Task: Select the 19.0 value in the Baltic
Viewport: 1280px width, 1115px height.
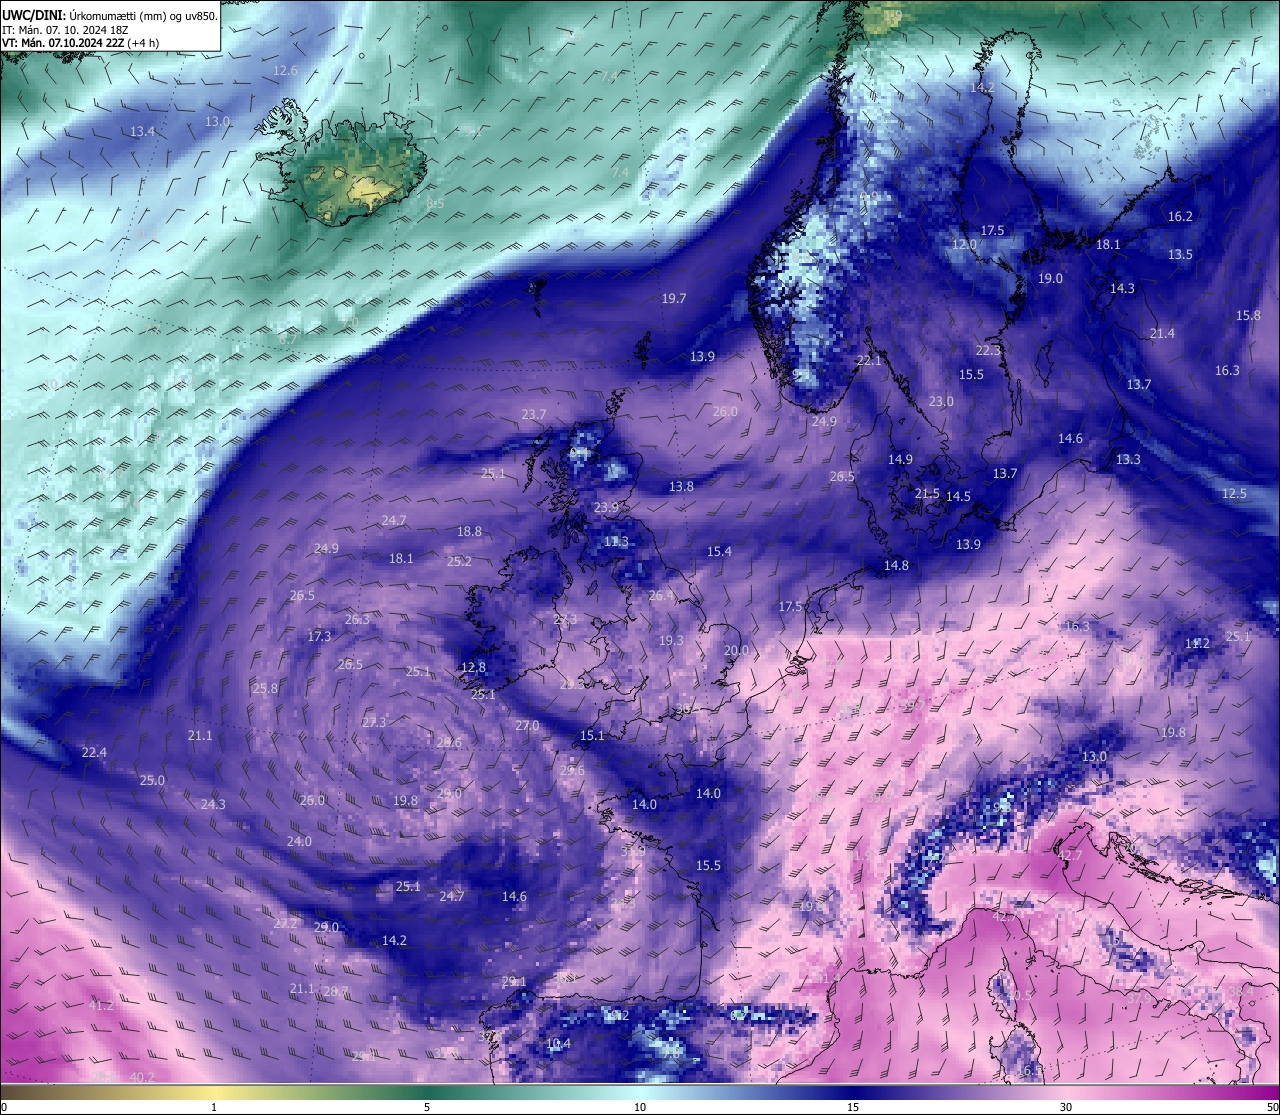Action: [x=1050, y=279]
